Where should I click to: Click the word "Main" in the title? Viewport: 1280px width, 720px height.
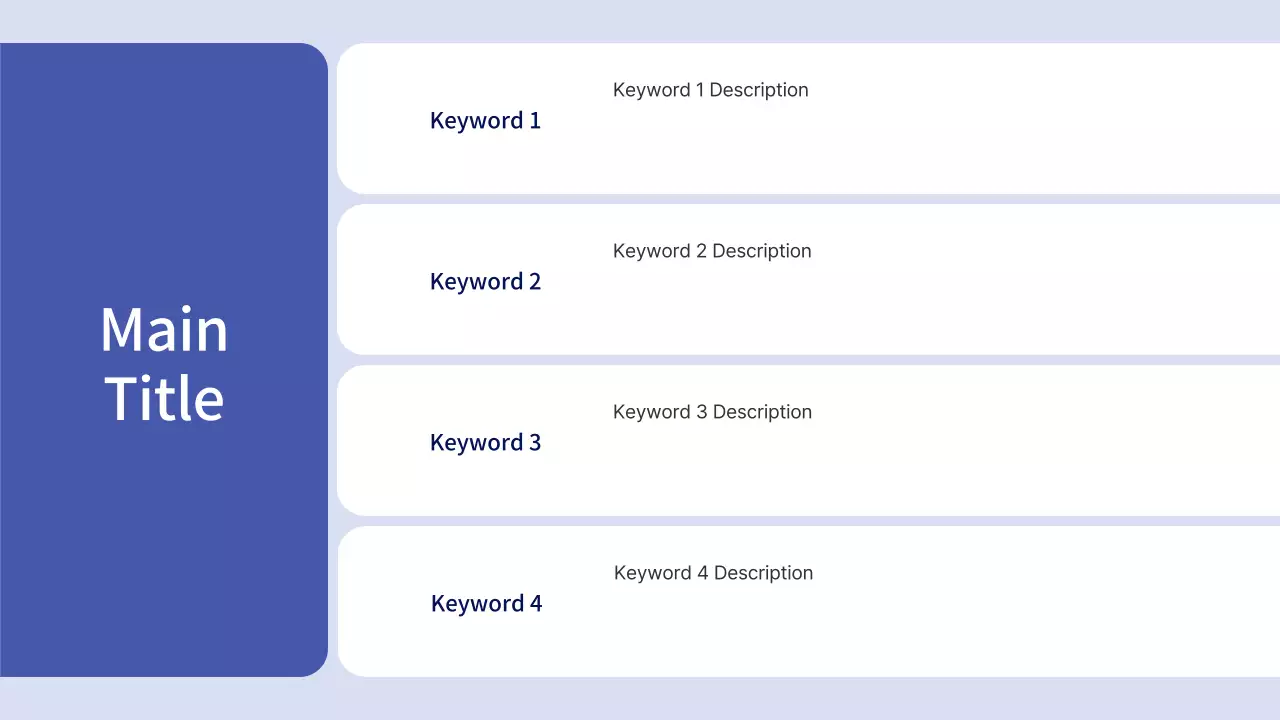click(x=164, y=329)
